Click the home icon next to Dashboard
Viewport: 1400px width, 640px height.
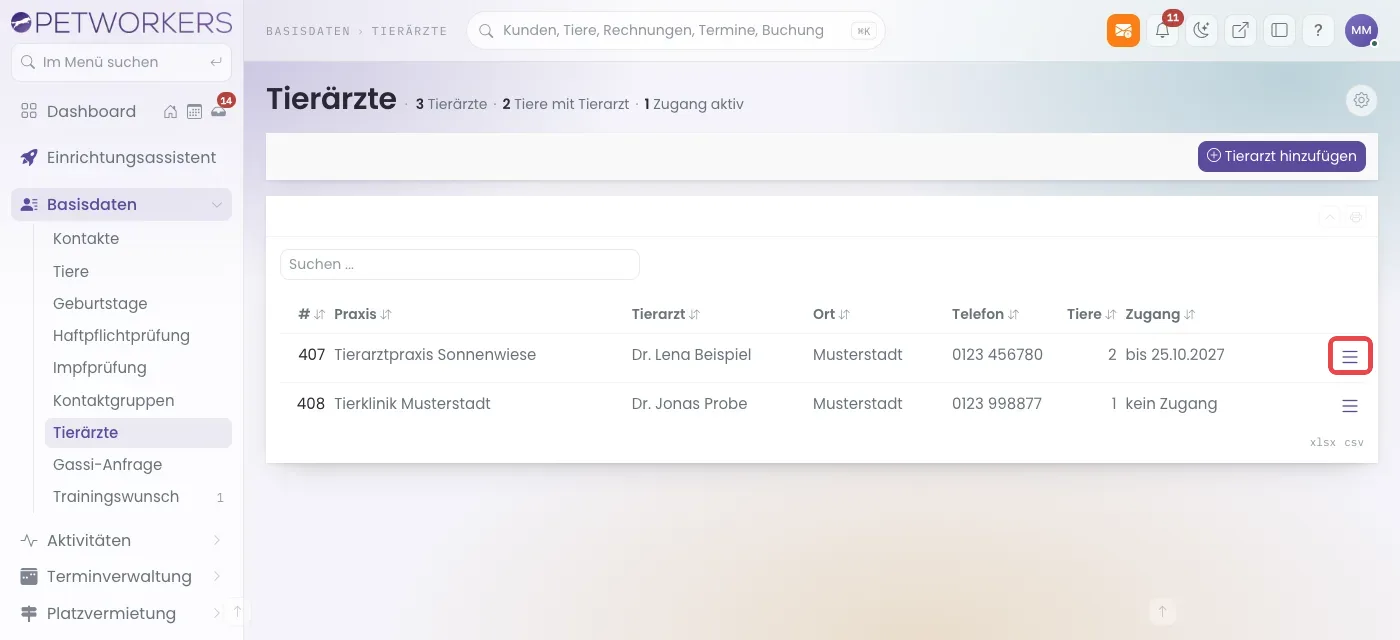(171, 112)
